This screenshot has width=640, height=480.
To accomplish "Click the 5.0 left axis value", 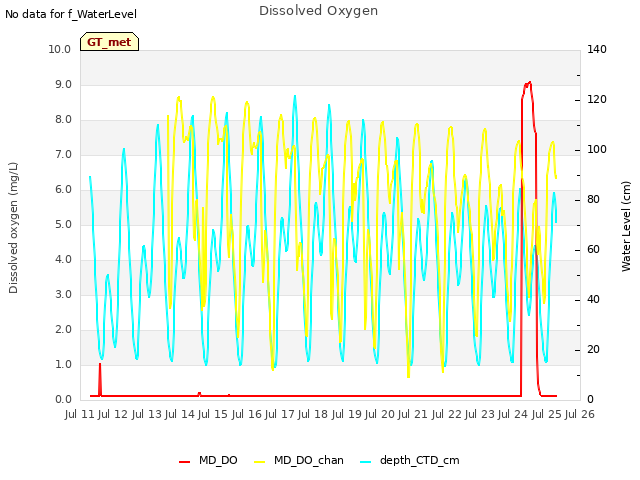I will (63, 224).
